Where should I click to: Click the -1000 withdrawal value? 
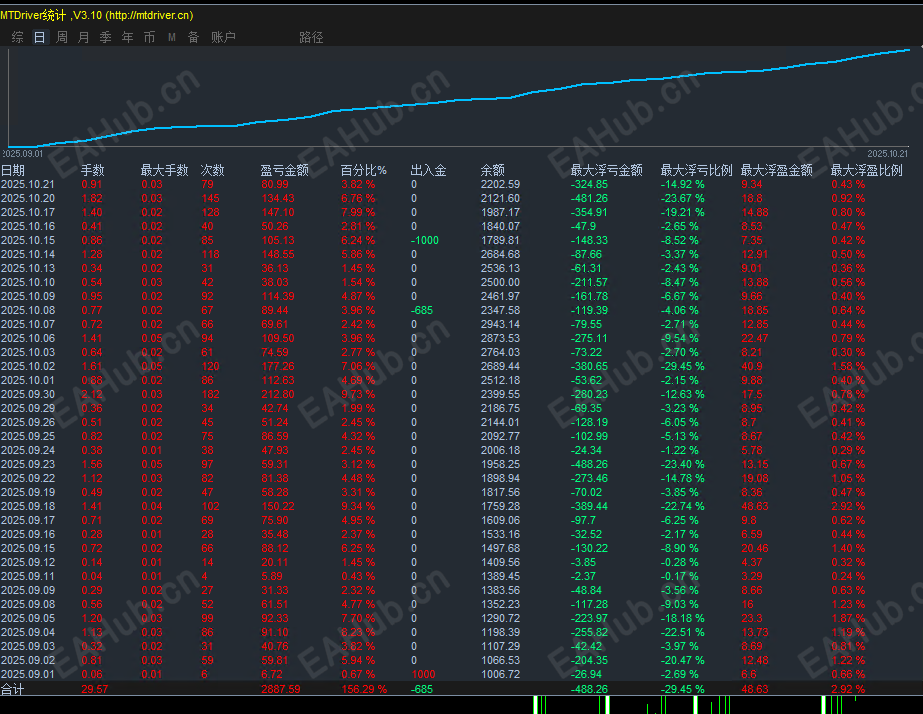424,240
